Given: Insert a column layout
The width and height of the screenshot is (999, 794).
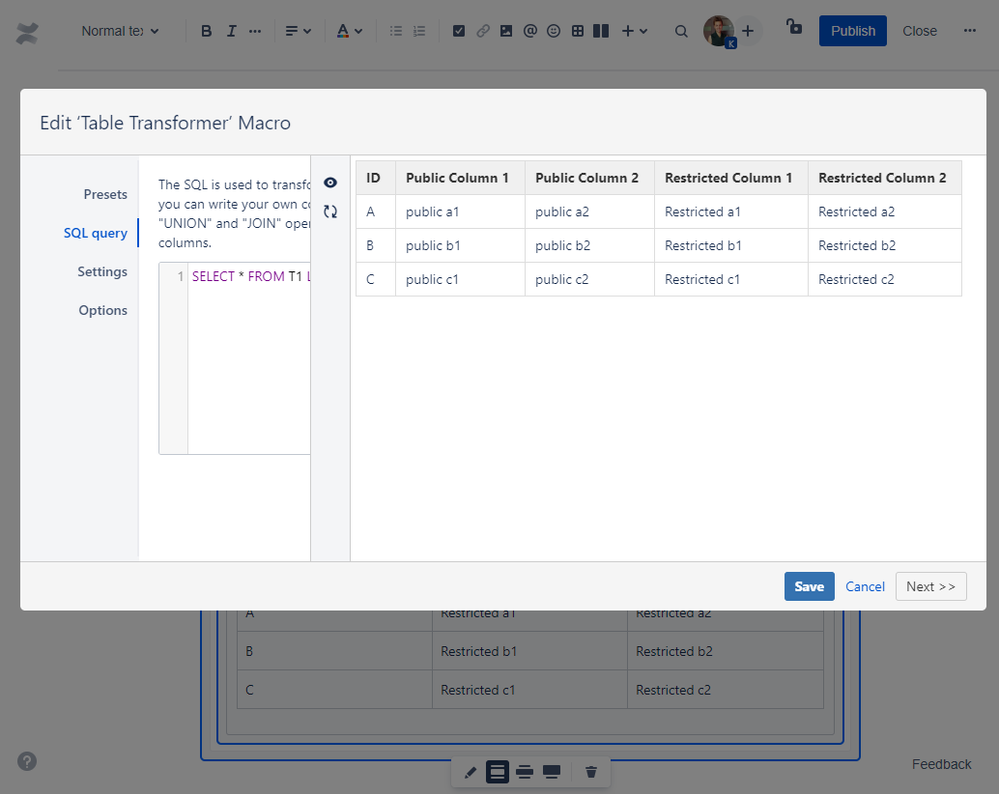Looking at the screenshot, I should pyautogui.click(x=601, y=31).
